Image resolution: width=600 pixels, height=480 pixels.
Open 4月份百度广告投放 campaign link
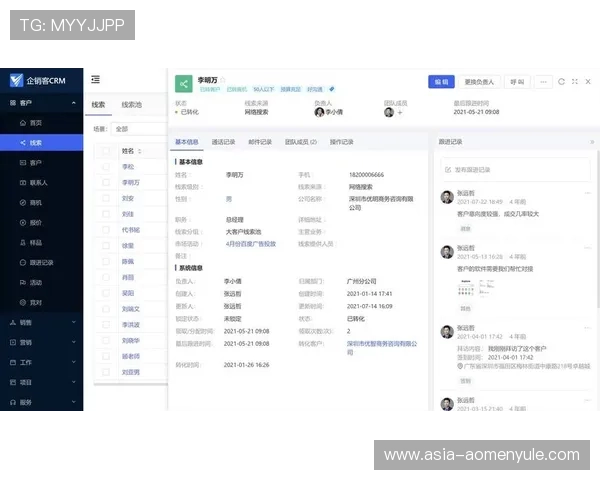tap(251, 244)
